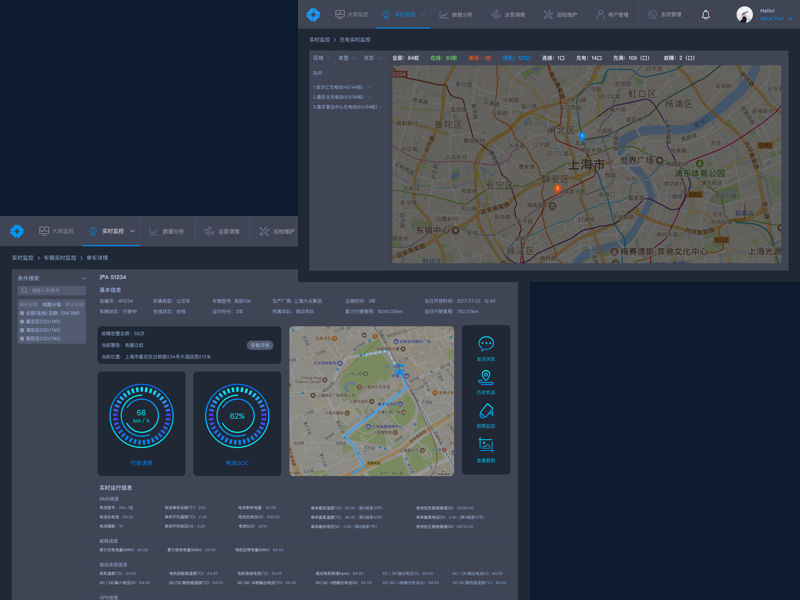Viewport: 800px width, 600px height.
Task: Click the blue logo in vehicle detail window
Action: pos(17,231)
